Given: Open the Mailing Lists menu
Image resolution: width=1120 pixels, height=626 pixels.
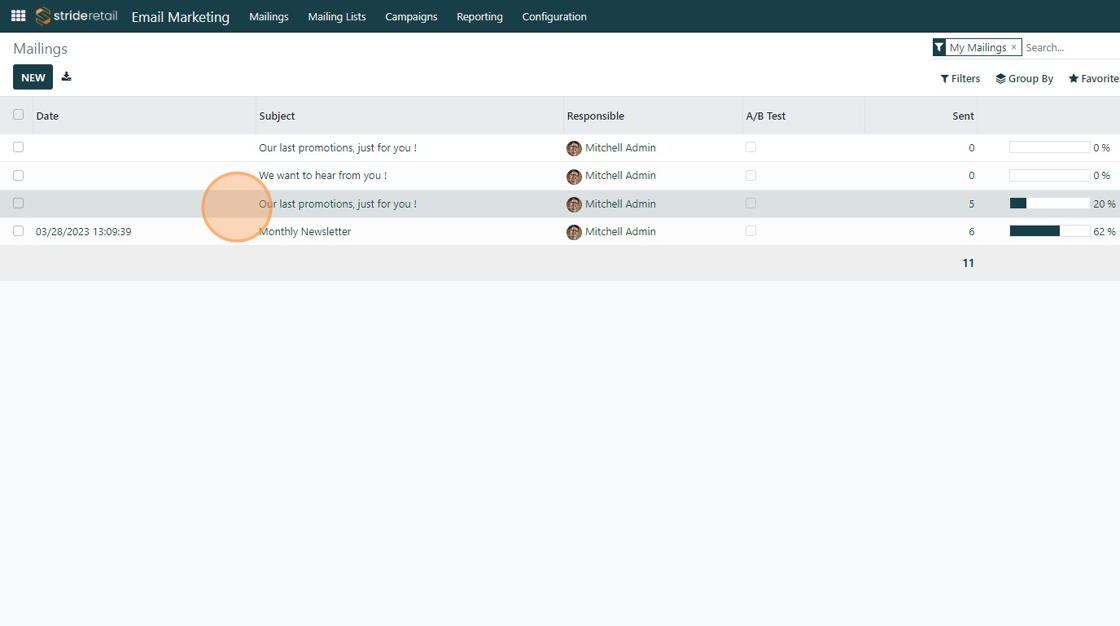Looking at the screenshot, I should (336, 16).
